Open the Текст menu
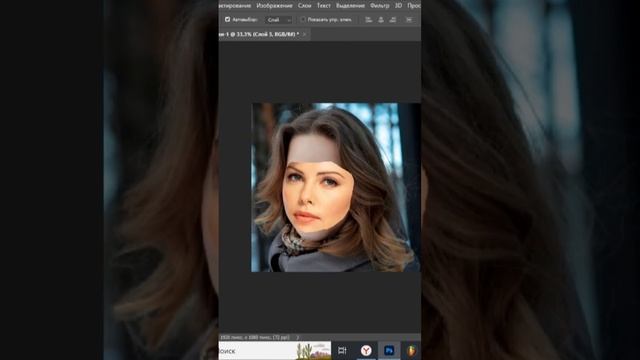 point(324,6)
